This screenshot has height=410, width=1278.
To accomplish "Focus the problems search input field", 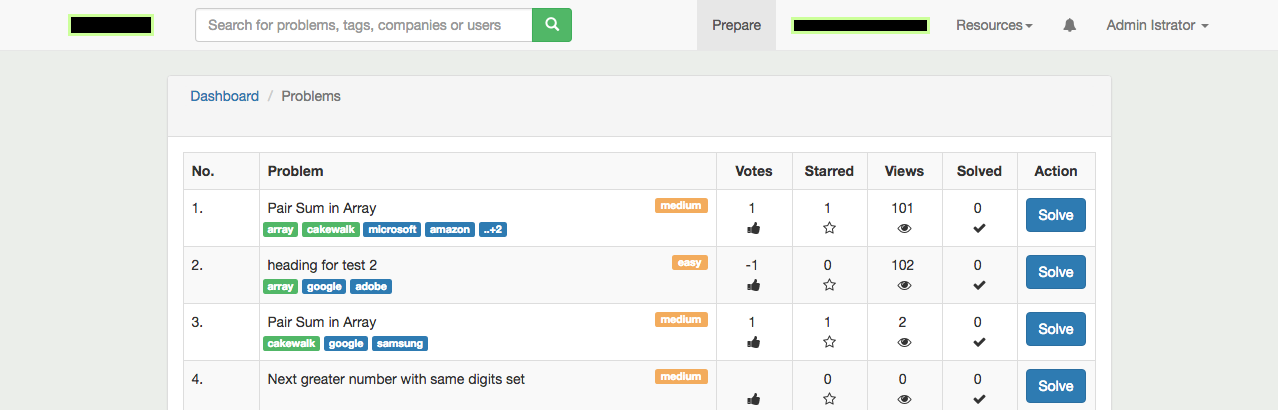I will 364,25.
